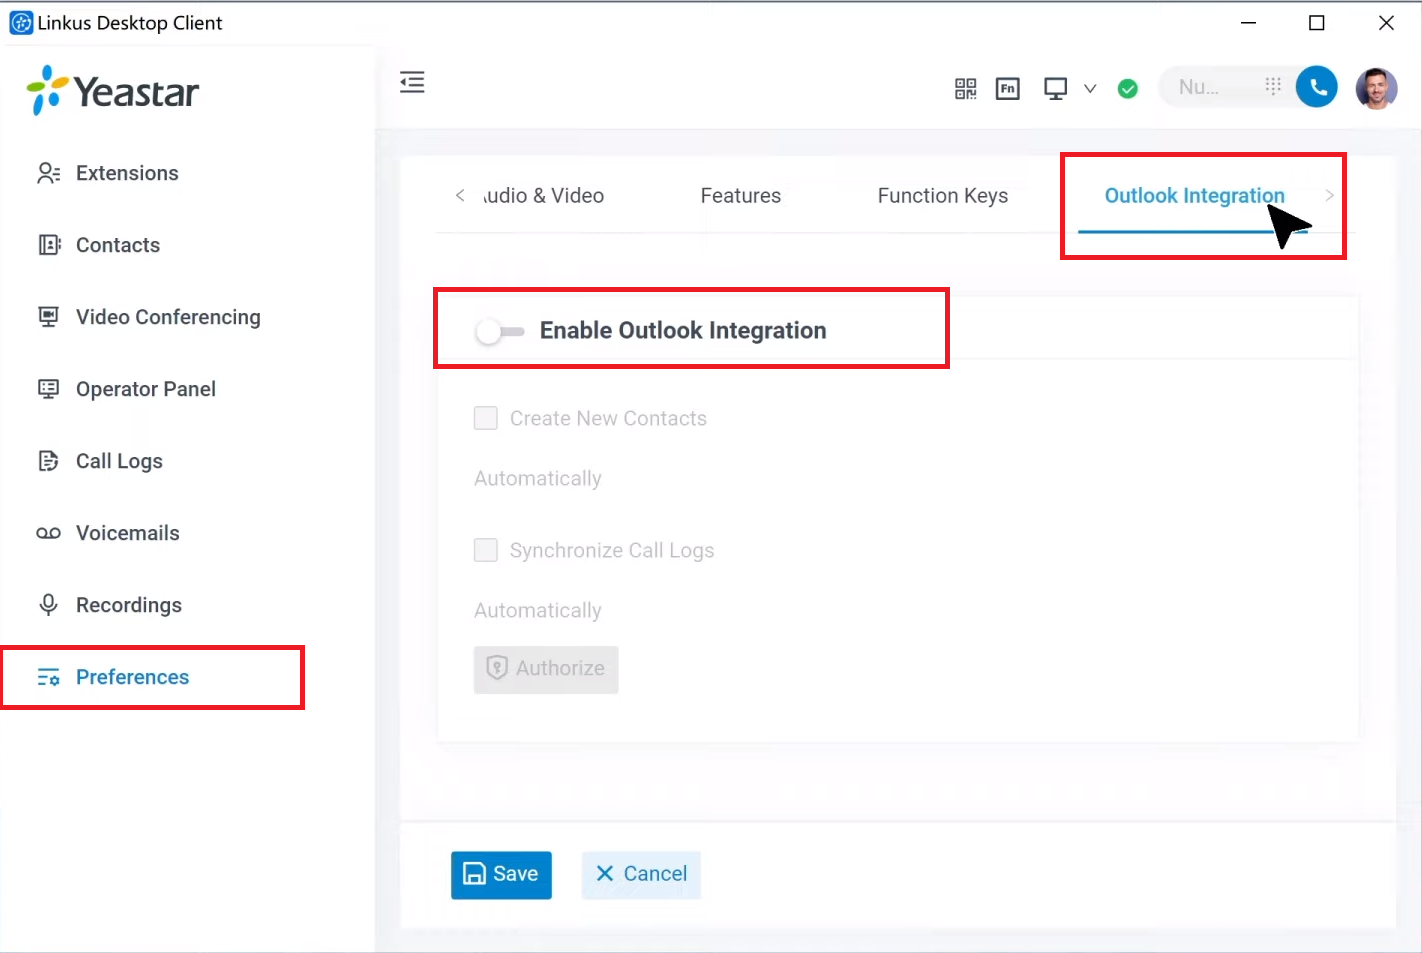1422x953 pixels.
Task: Start a call with the blue phone icon
Action: (1316, 86)
